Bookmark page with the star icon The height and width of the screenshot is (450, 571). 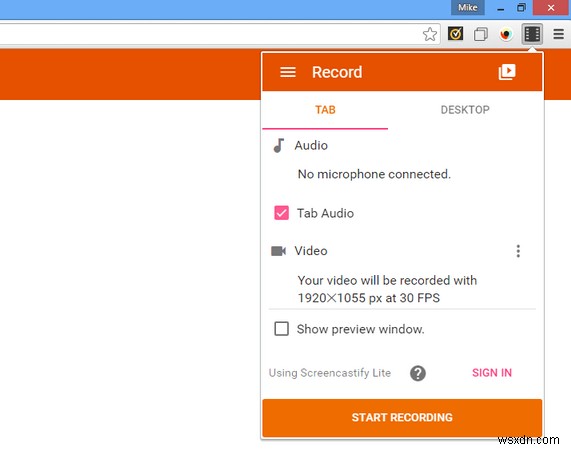[x=430, y=35]
